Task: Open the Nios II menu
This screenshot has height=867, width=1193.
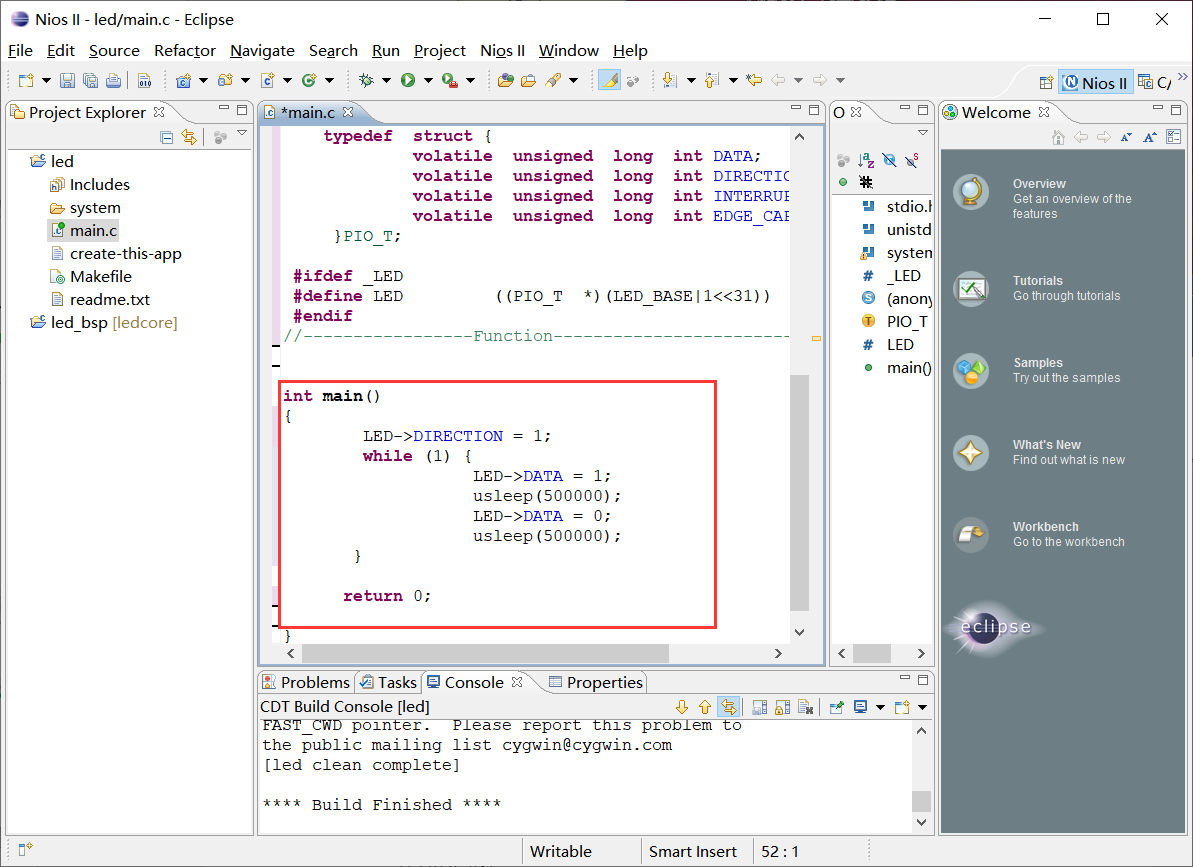Action: pyautogui.click(x=502, y=51)
